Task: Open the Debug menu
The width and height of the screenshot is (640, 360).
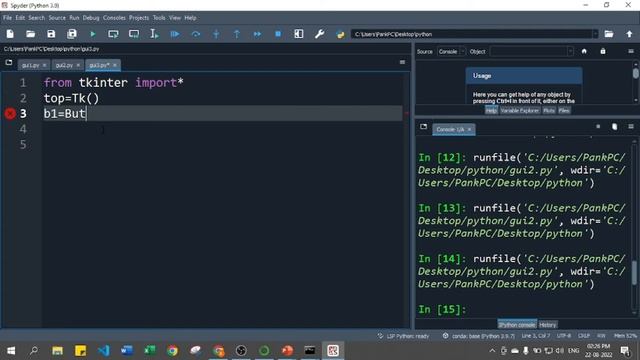Action: point(91,18)
